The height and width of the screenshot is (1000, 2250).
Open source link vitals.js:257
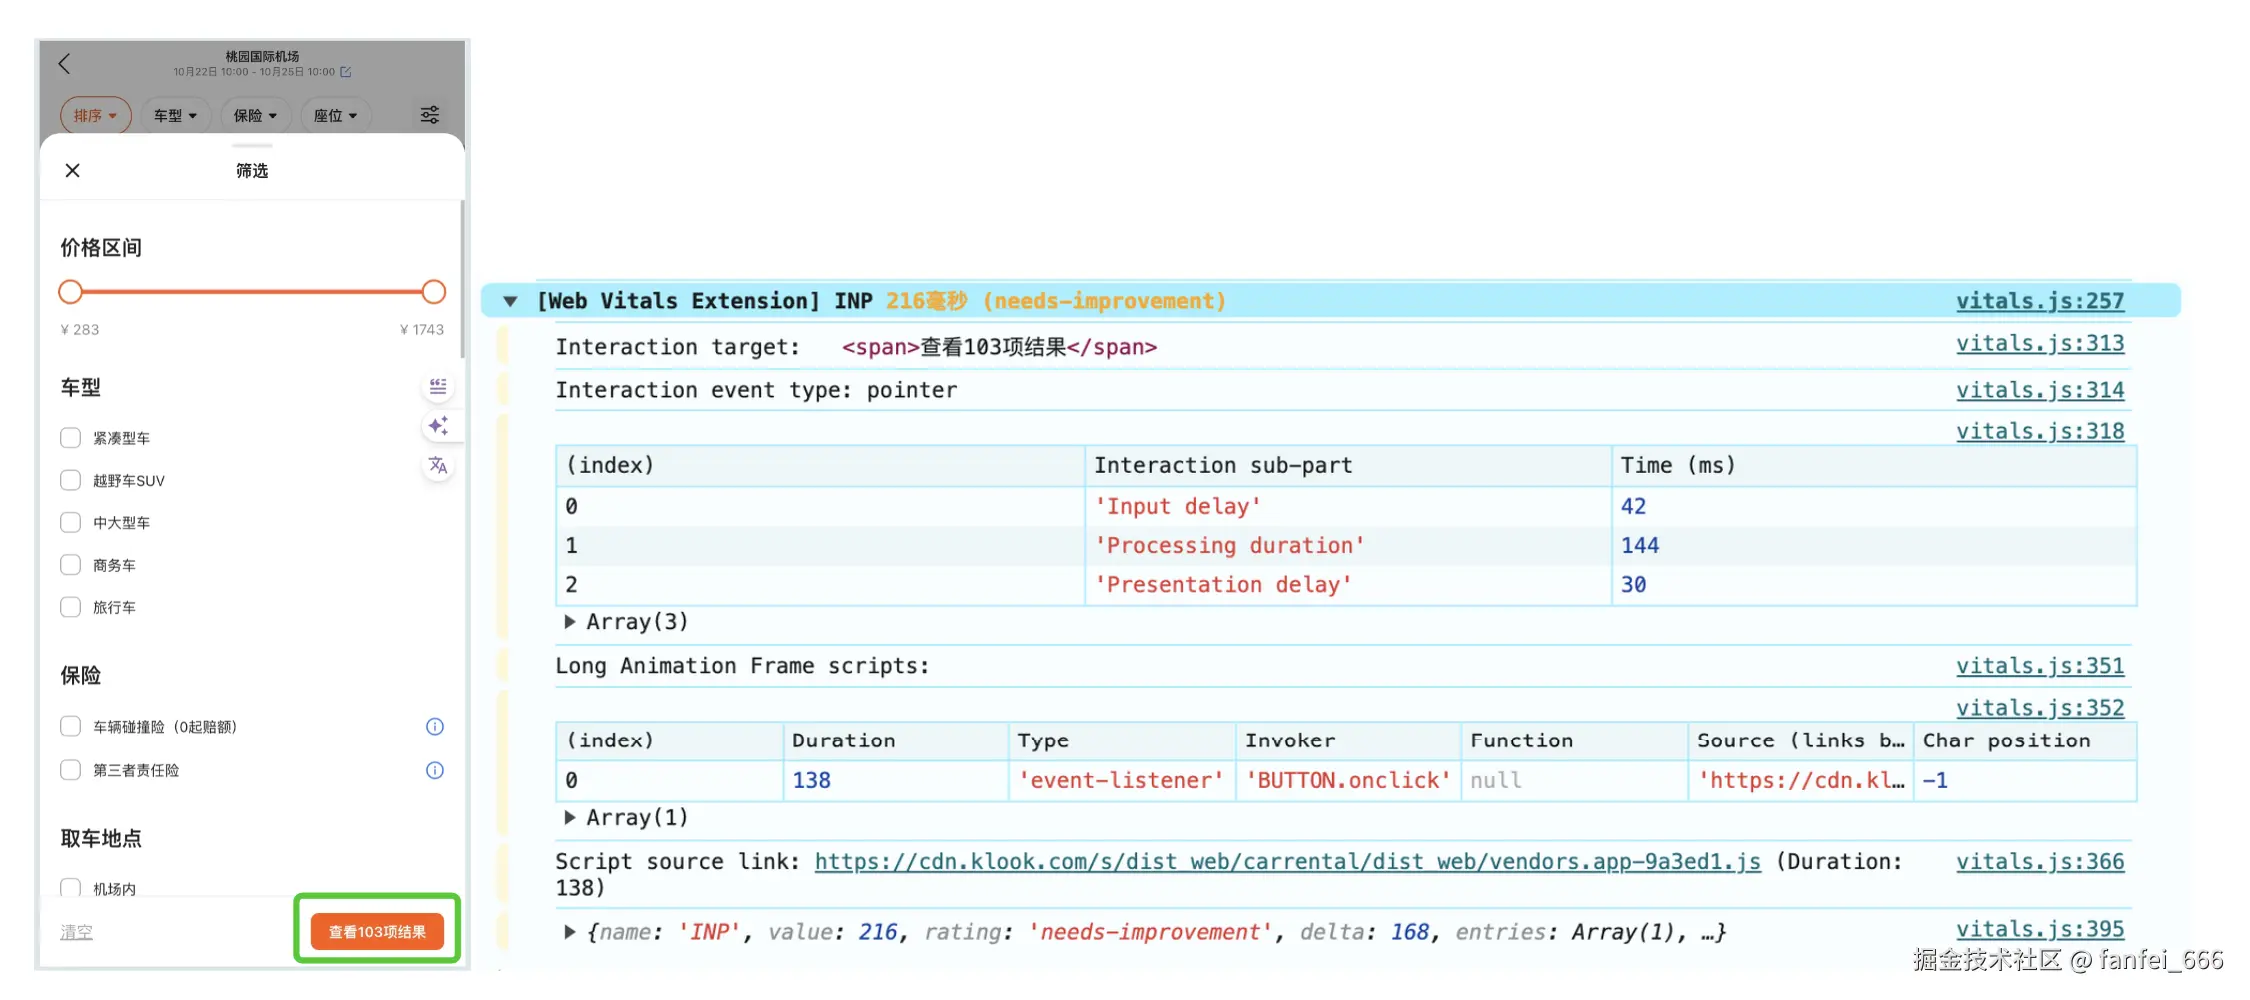pos(2040,301)
